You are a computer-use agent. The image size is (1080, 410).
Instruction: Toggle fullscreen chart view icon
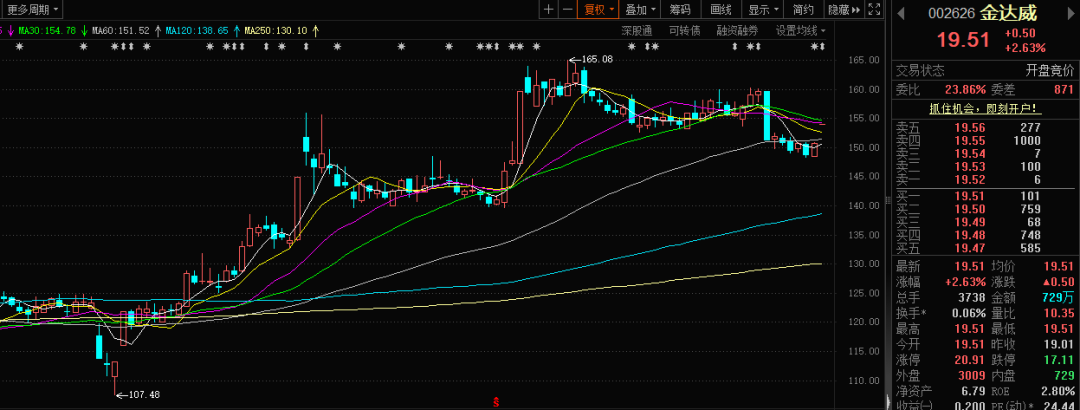(x=875, y=9)
